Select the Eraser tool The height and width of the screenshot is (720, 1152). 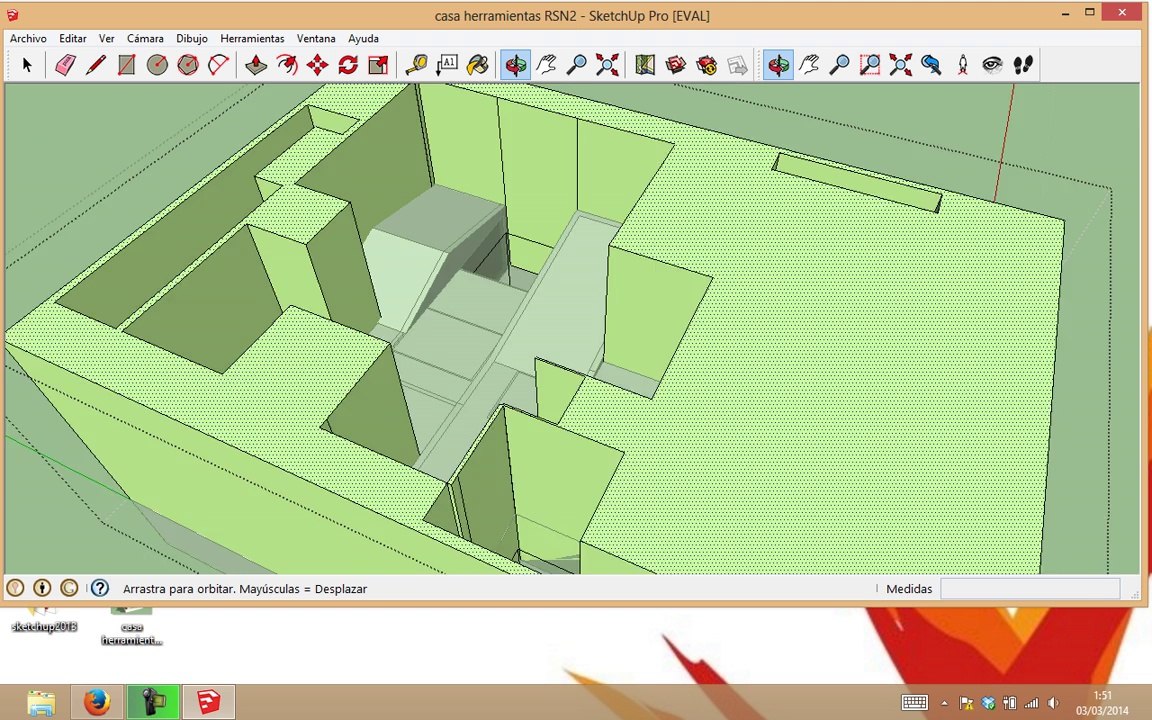pos(65,65)
